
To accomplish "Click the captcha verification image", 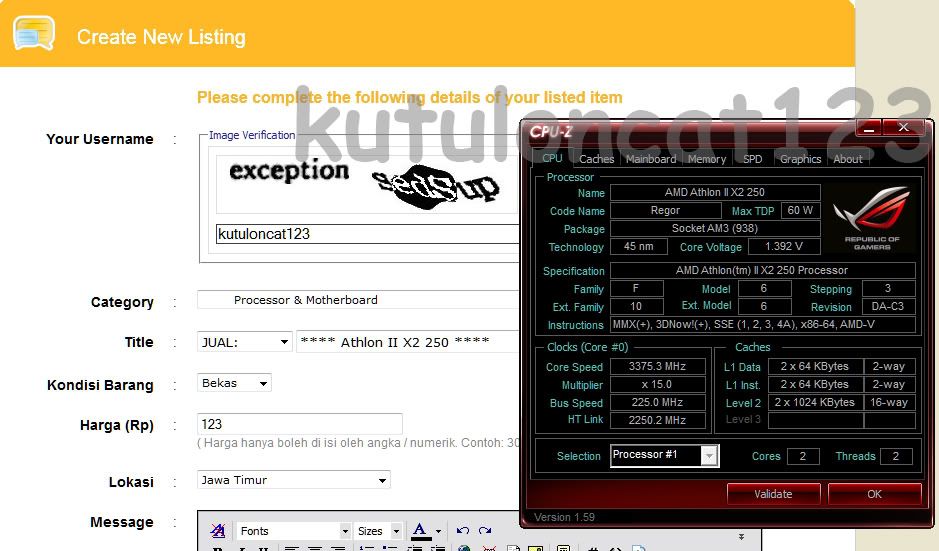I will point(366,183).
